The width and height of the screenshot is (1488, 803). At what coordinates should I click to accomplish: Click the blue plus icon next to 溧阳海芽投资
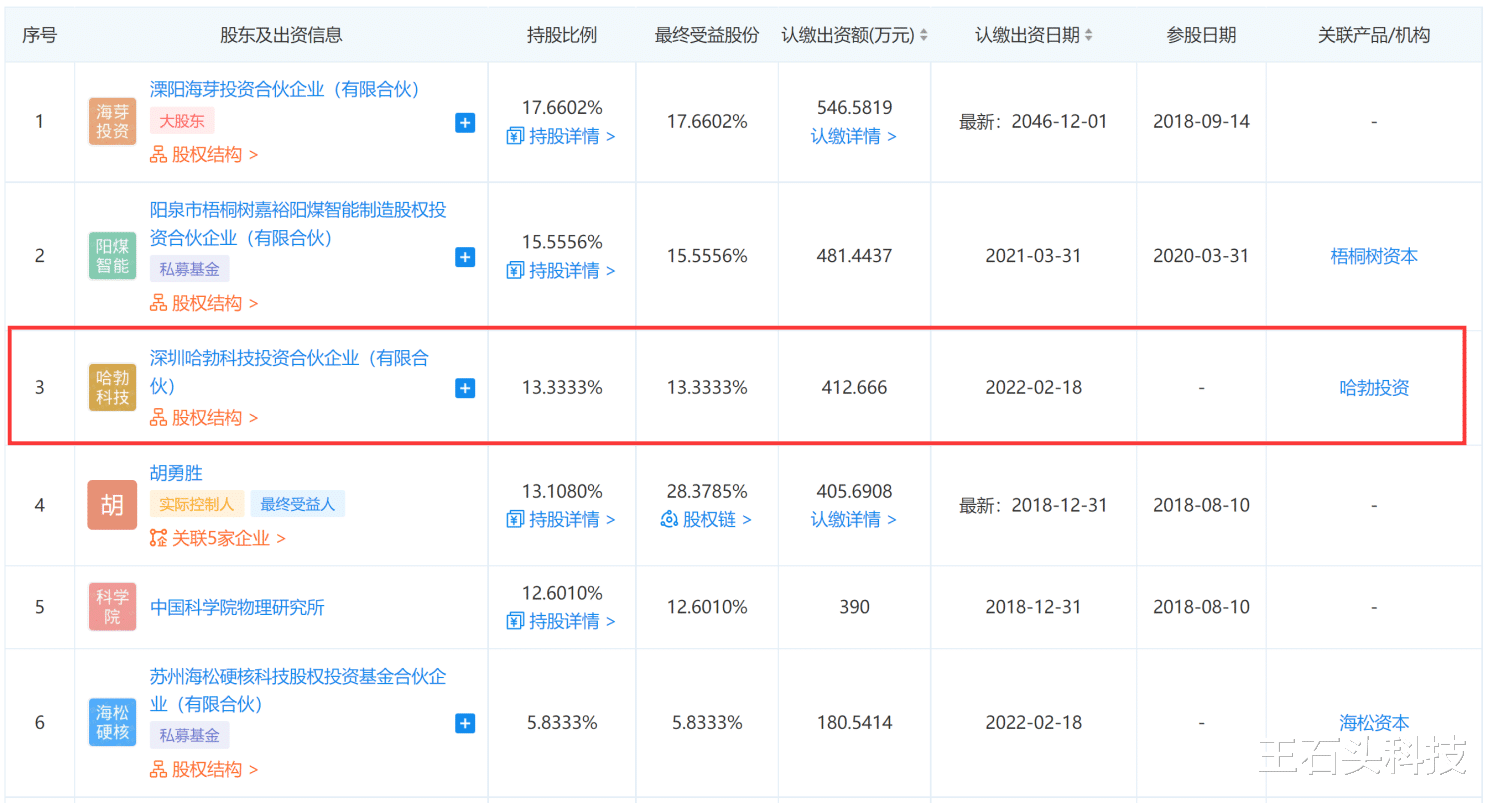(464, 123)
